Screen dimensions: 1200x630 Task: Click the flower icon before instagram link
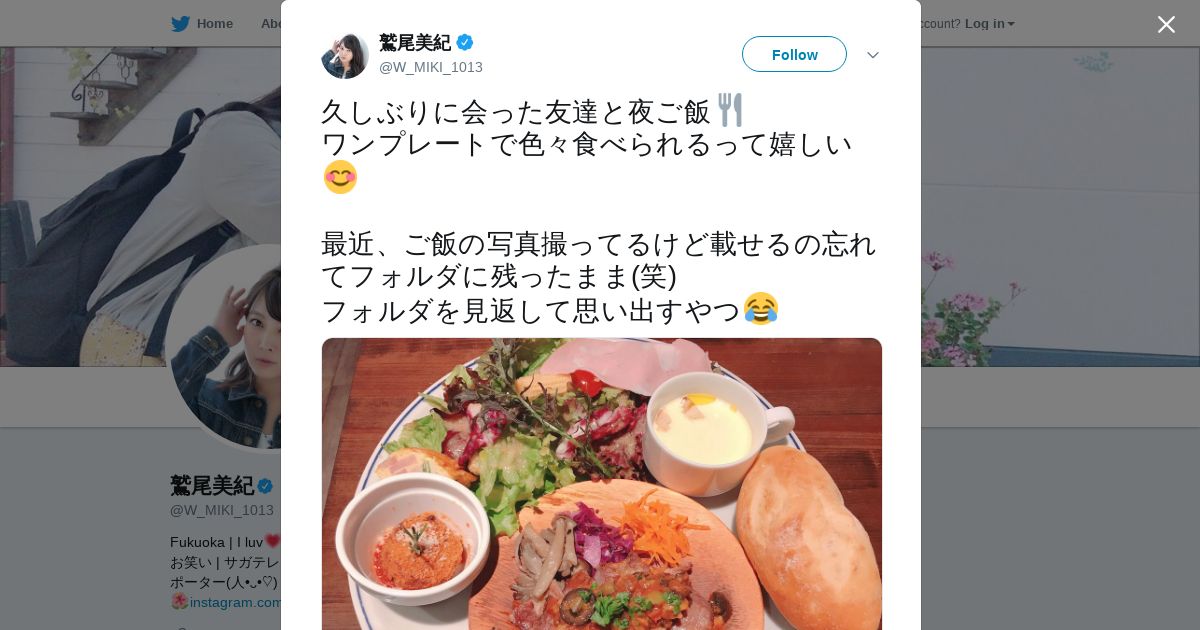tap(179, 602)
